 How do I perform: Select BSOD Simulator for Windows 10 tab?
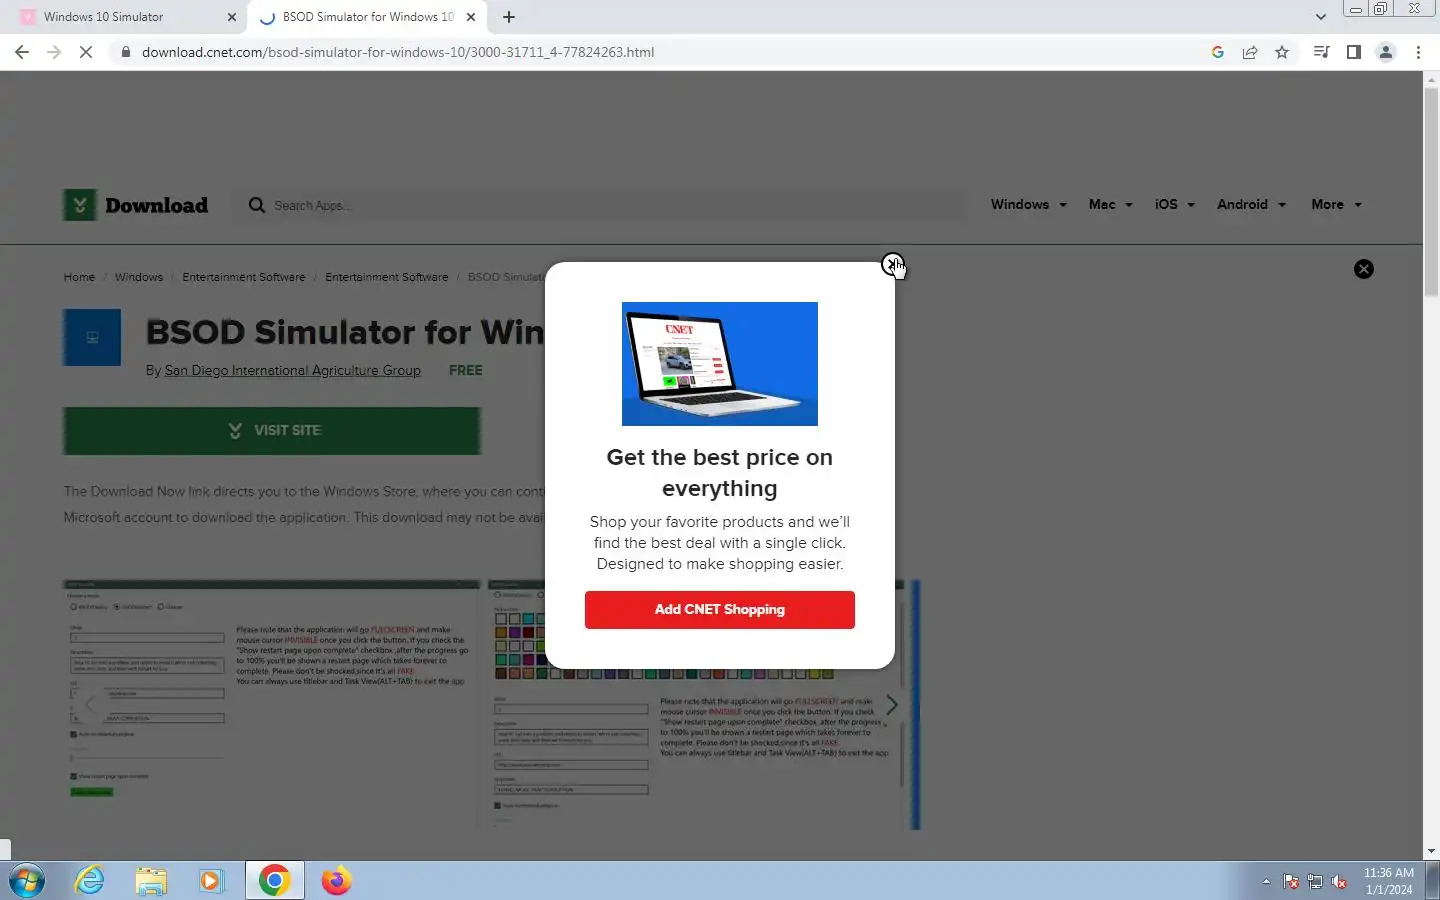point(365,17)
